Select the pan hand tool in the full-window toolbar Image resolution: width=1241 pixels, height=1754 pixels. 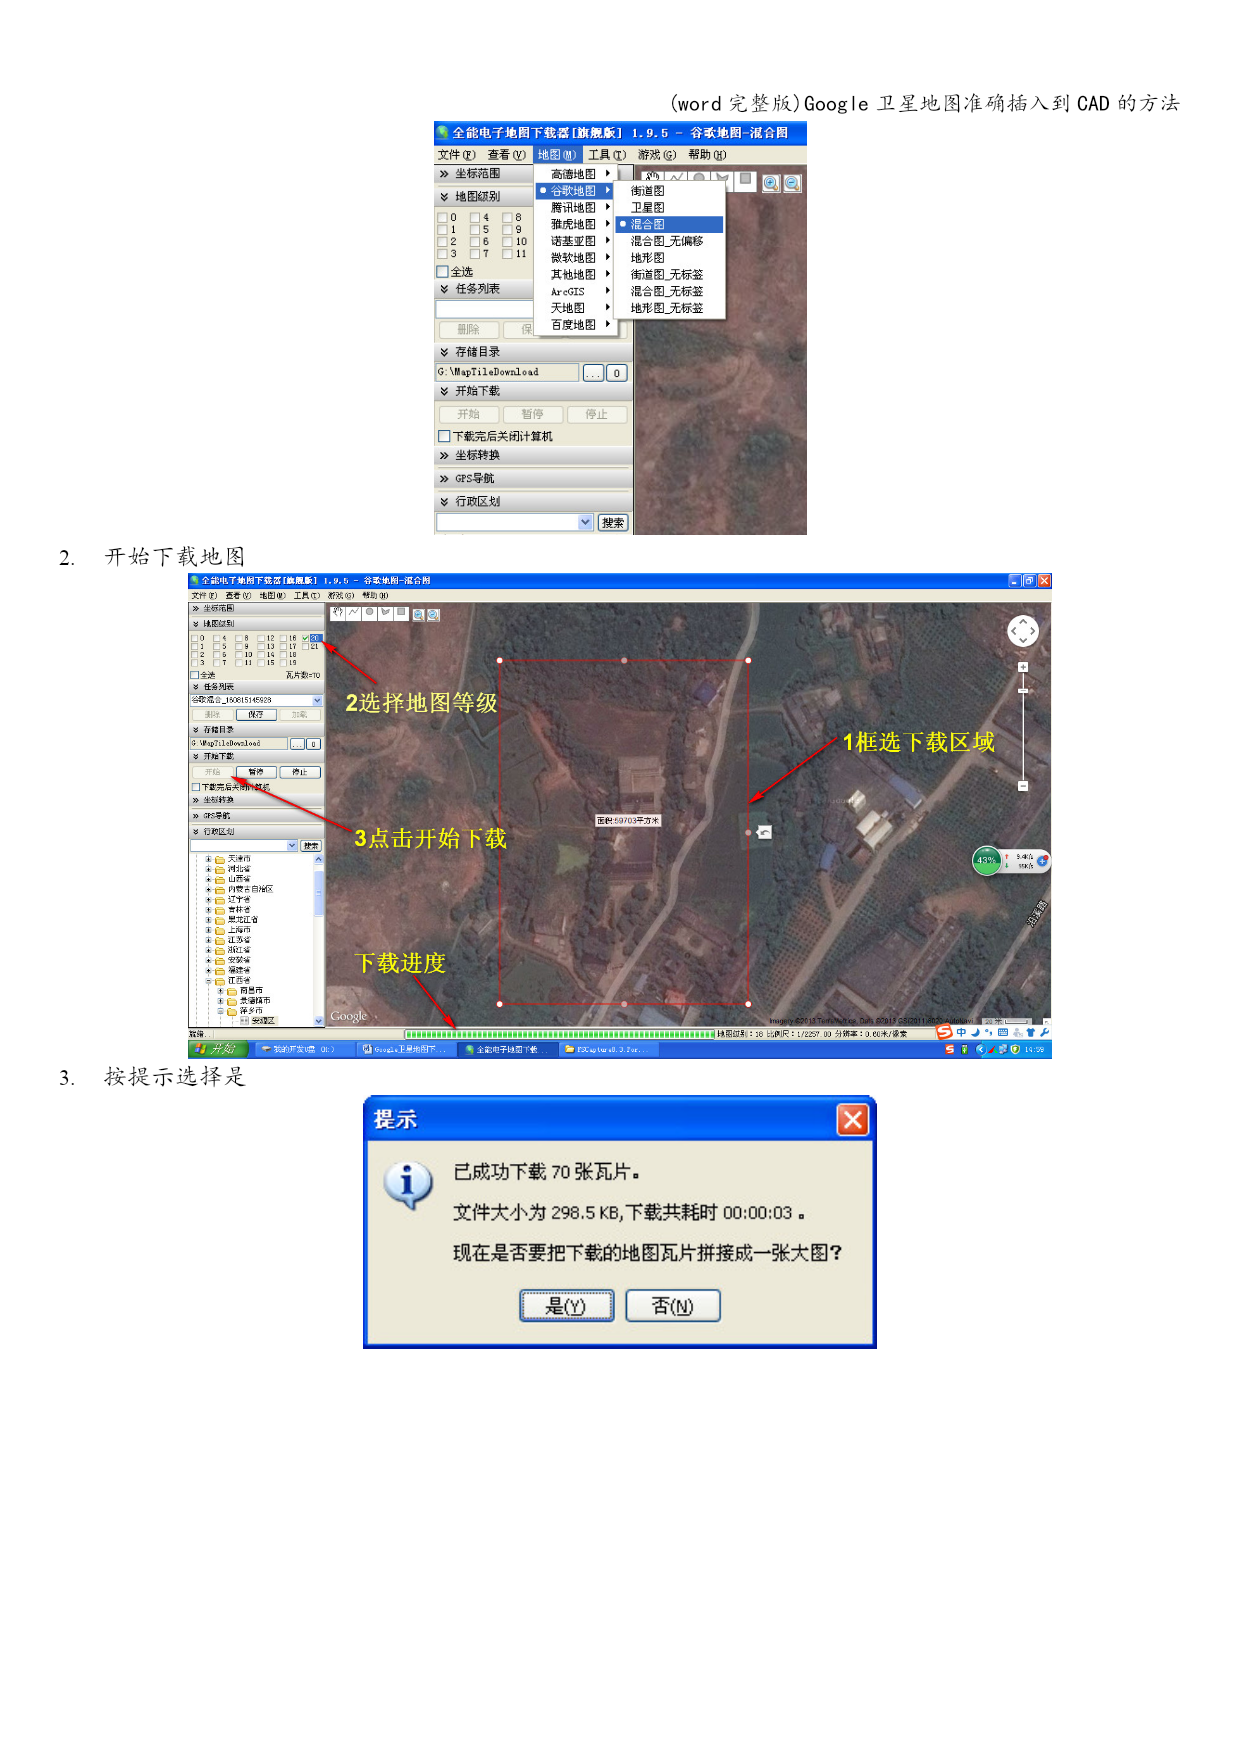coord(338,612)
